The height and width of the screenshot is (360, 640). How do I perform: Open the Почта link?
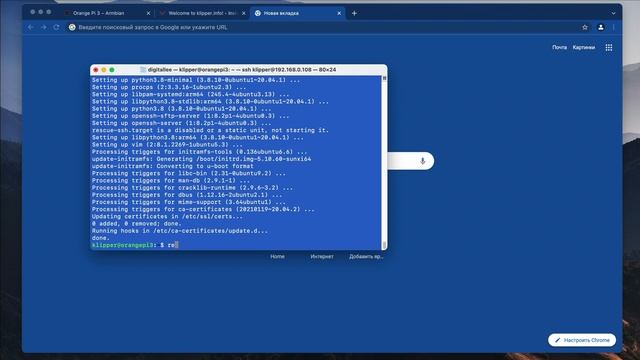(x=559, y=47)
